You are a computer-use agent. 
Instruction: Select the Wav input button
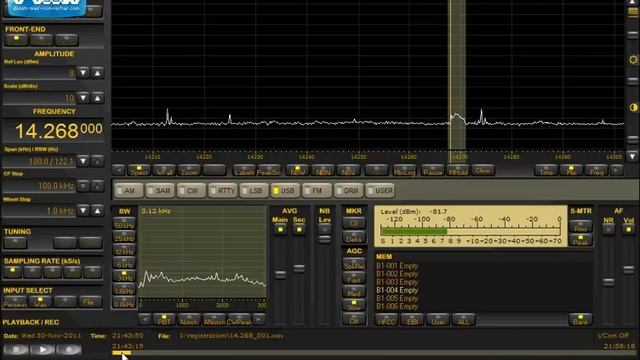click(x=40, y=302)
